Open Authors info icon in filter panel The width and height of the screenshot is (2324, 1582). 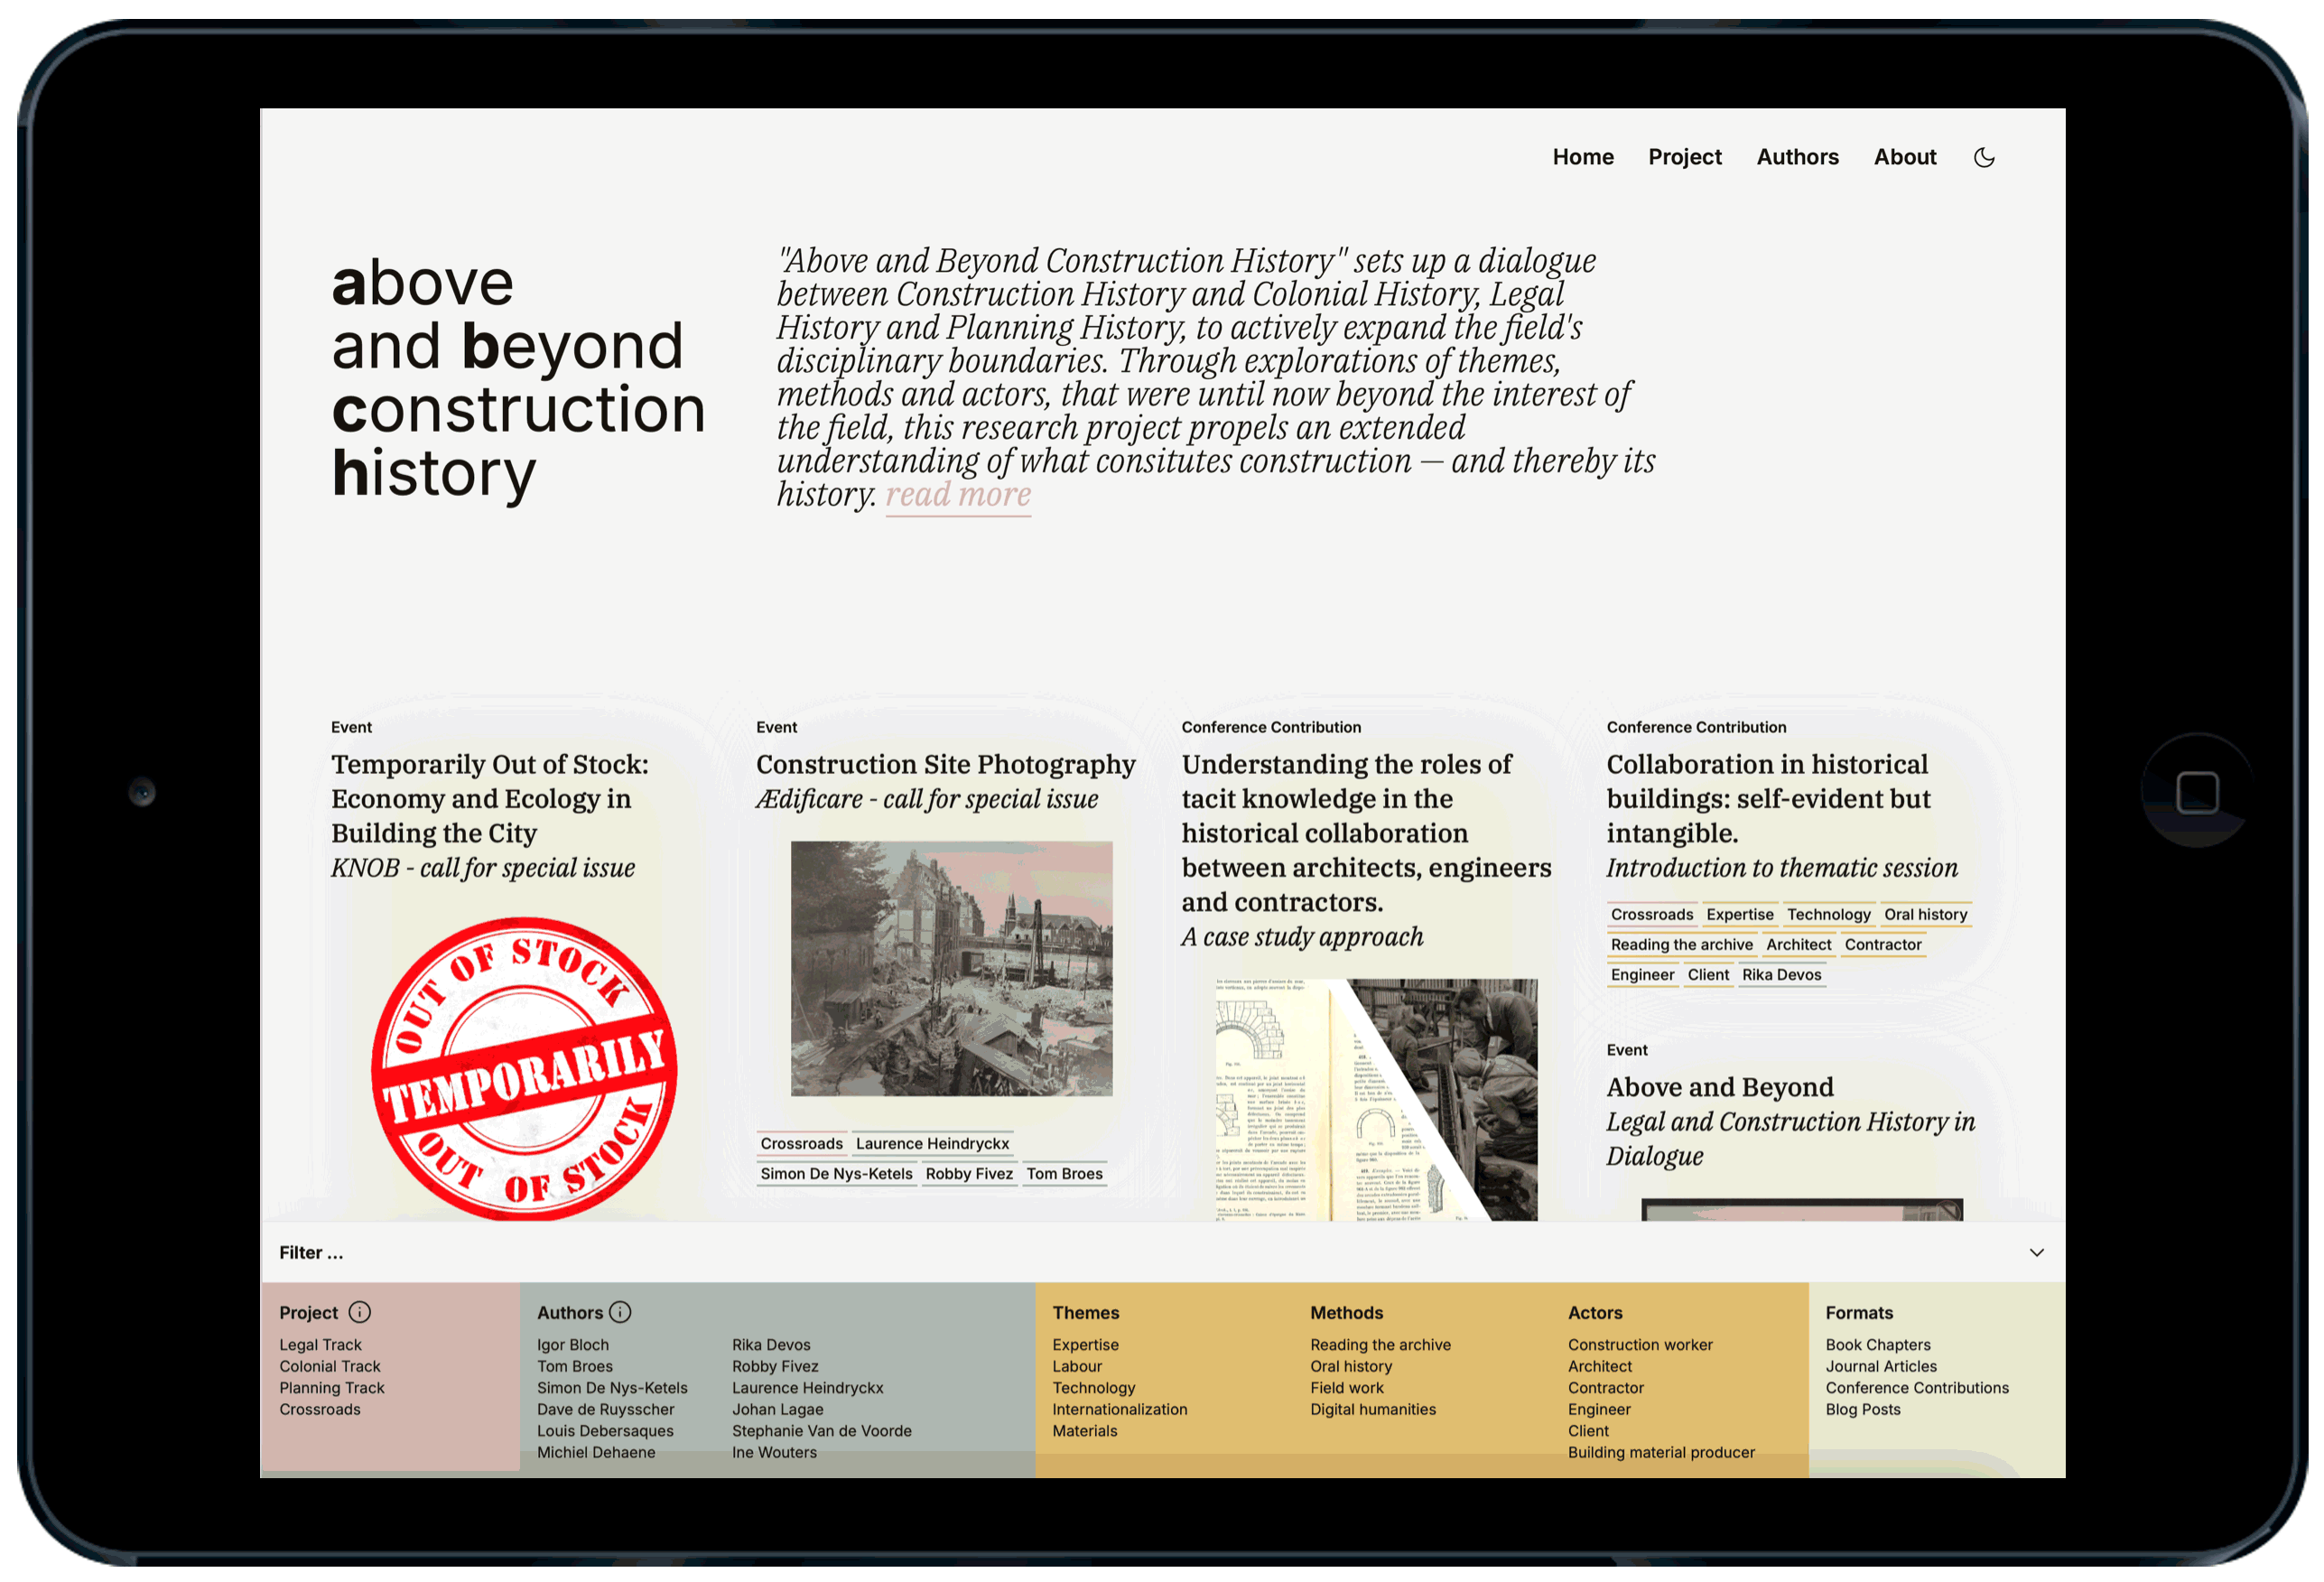620,1312
